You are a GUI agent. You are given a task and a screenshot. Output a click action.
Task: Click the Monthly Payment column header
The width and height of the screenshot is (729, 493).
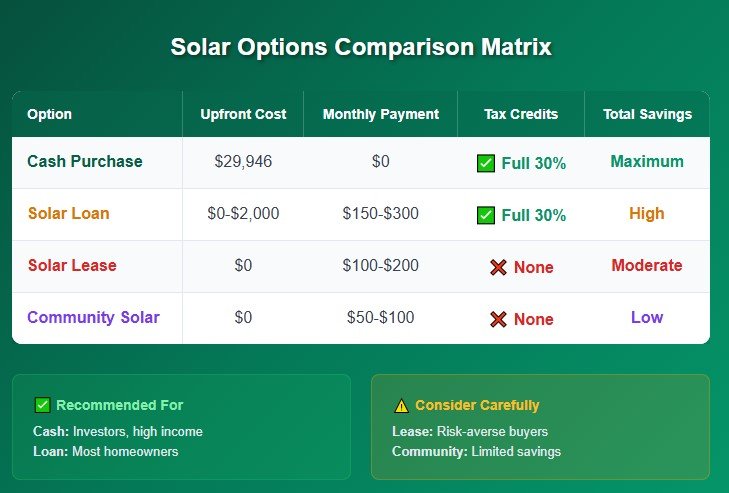coord(380,114)
